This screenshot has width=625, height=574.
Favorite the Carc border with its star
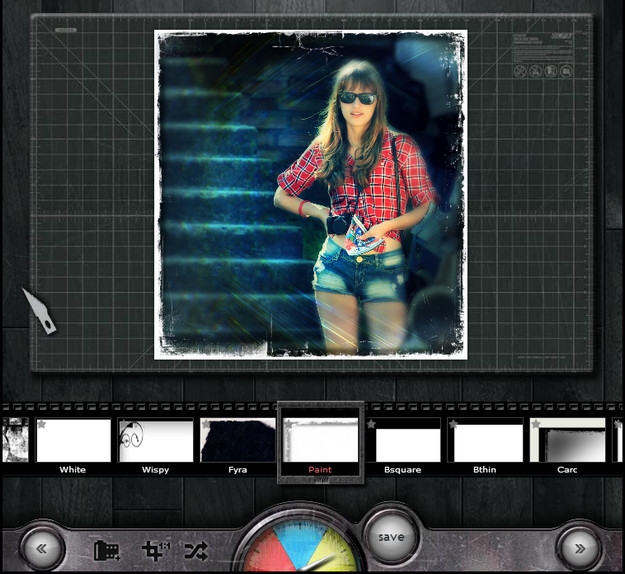pyautogui.click(x=536, y=424)
